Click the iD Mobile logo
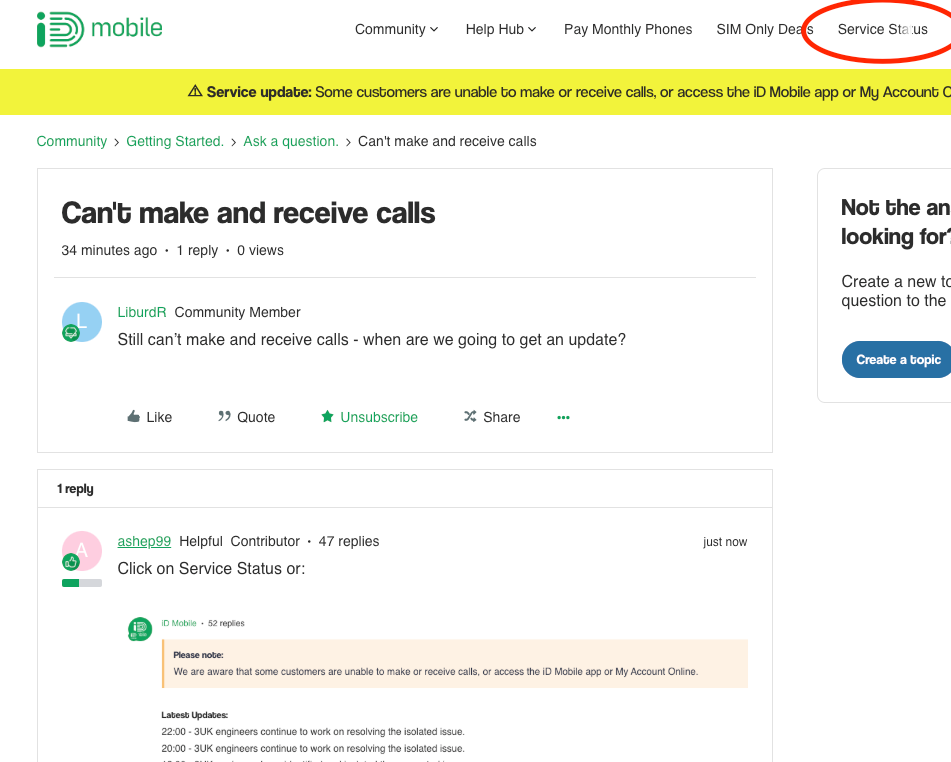 (99, 29)
